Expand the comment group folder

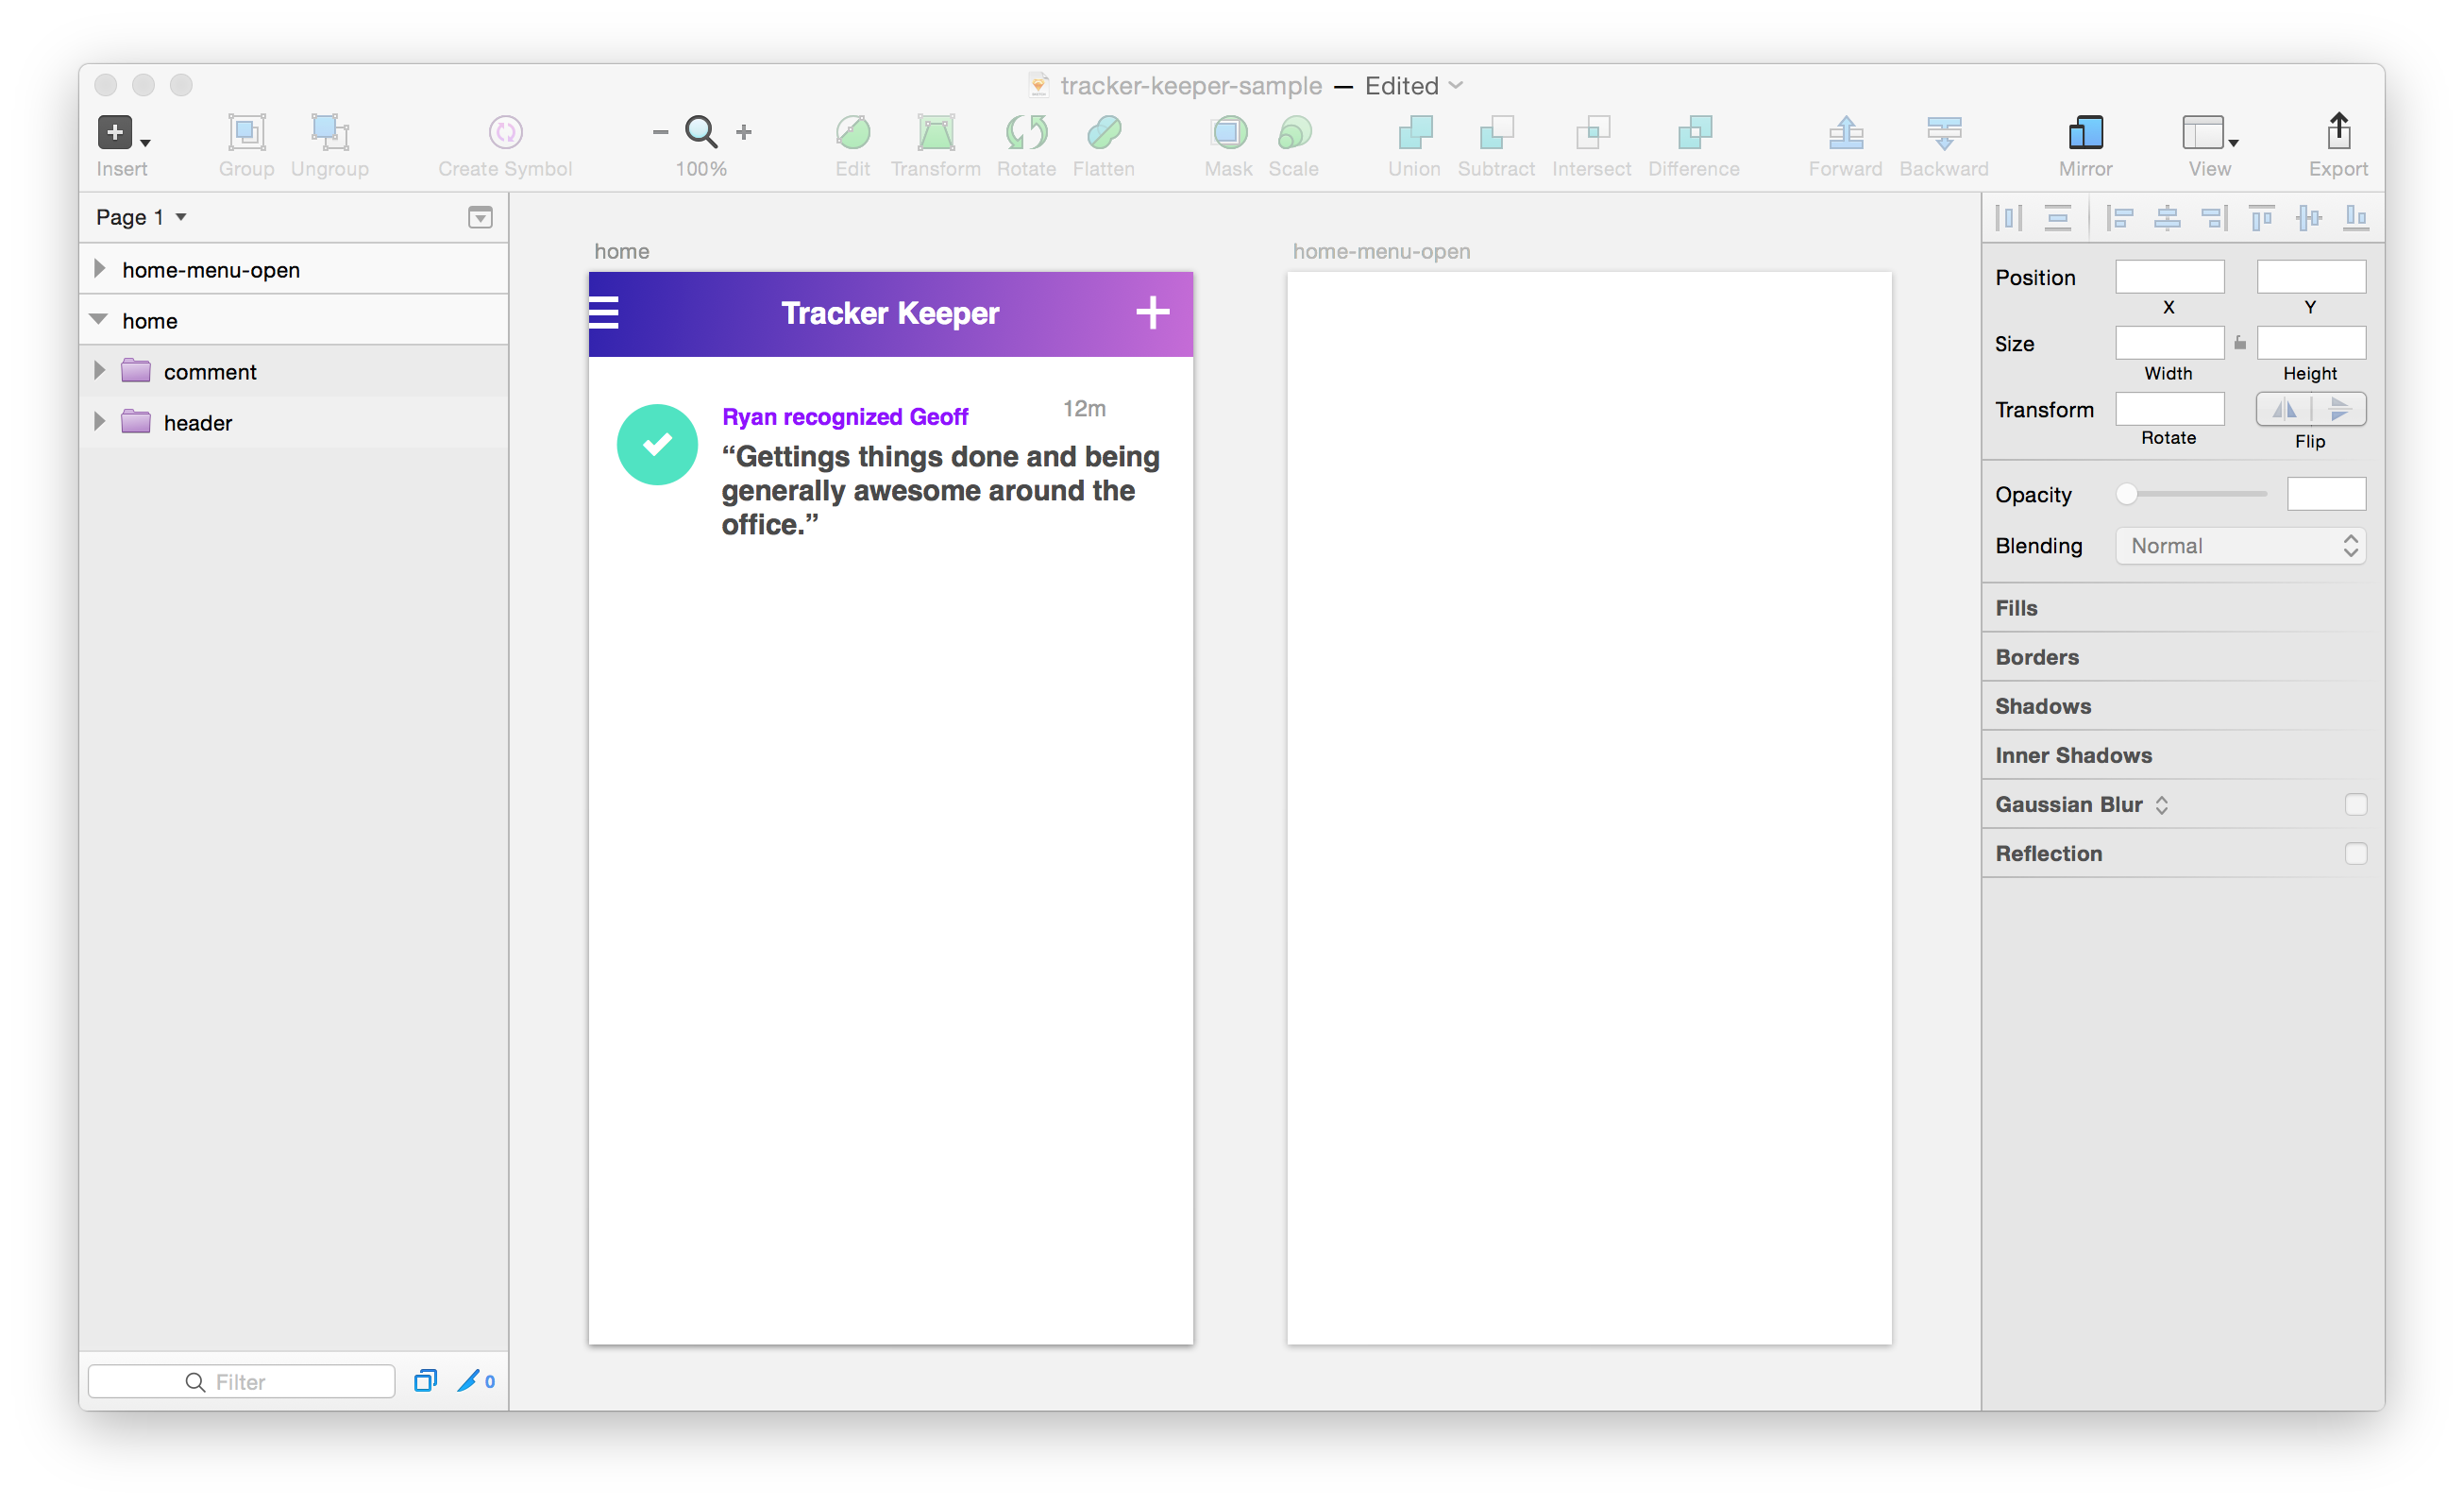point(99,371)
